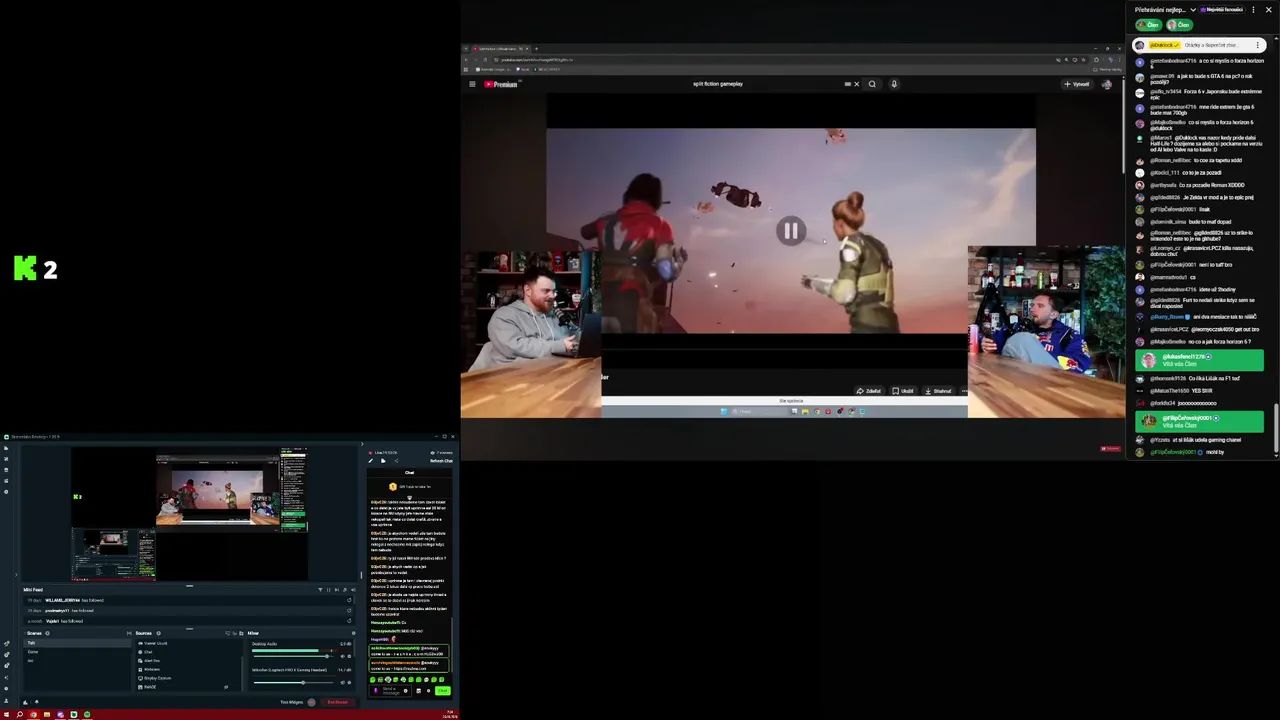Viewport: 1280px width, 720px height.
Task: Select the Chat tab in Streamlabs panel
Action: (409, 473)
